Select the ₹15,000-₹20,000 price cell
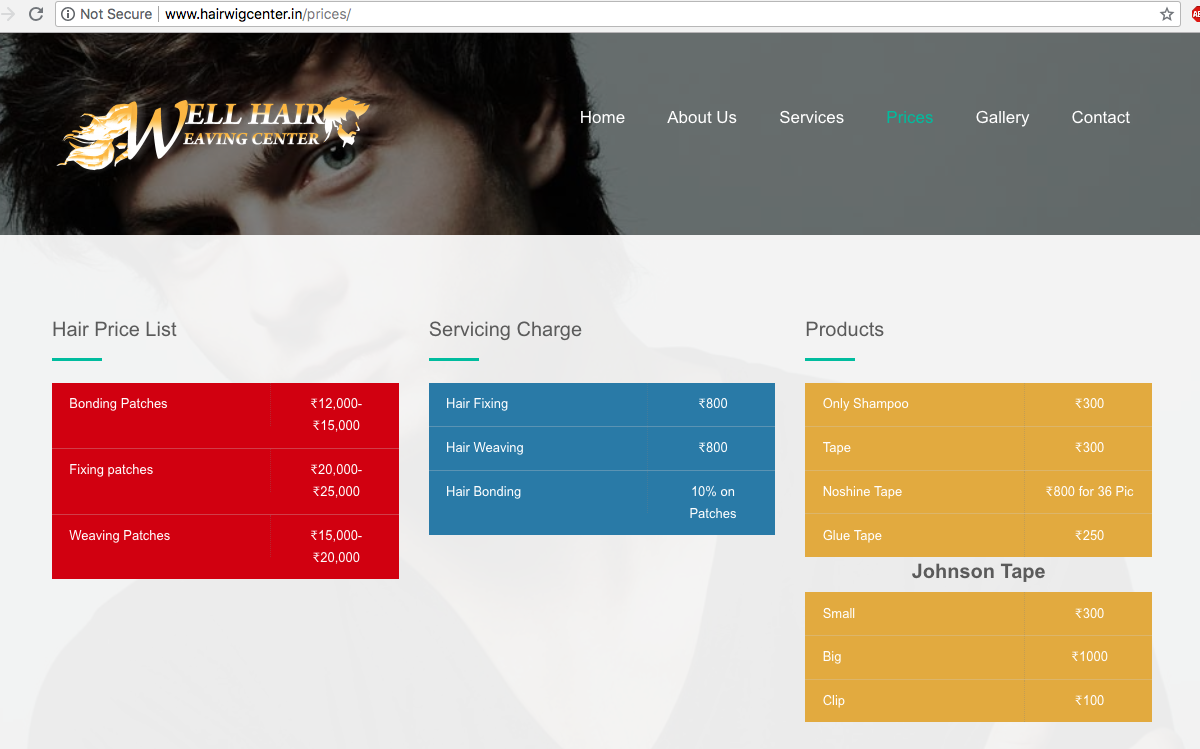 click(x=335, y=547)
